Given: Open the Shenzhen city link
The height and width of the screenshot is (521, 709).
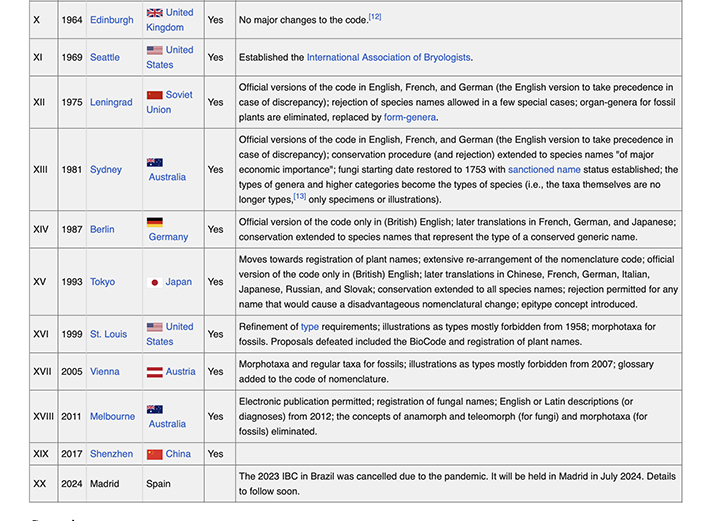Looking at the screenshot, I should pos(112,454).
